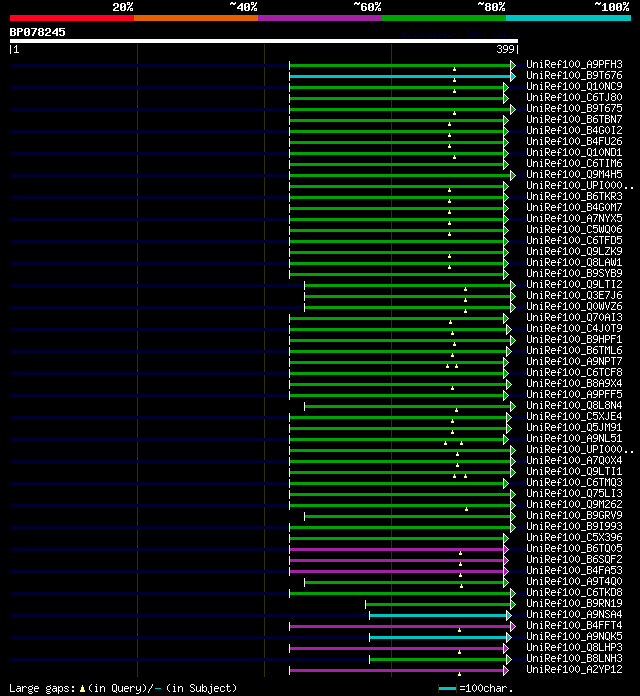The image size is (640, 696).
Task: Pick the UniRef100_C6TMQ3 hit name
Action: (x=574, y=482)
